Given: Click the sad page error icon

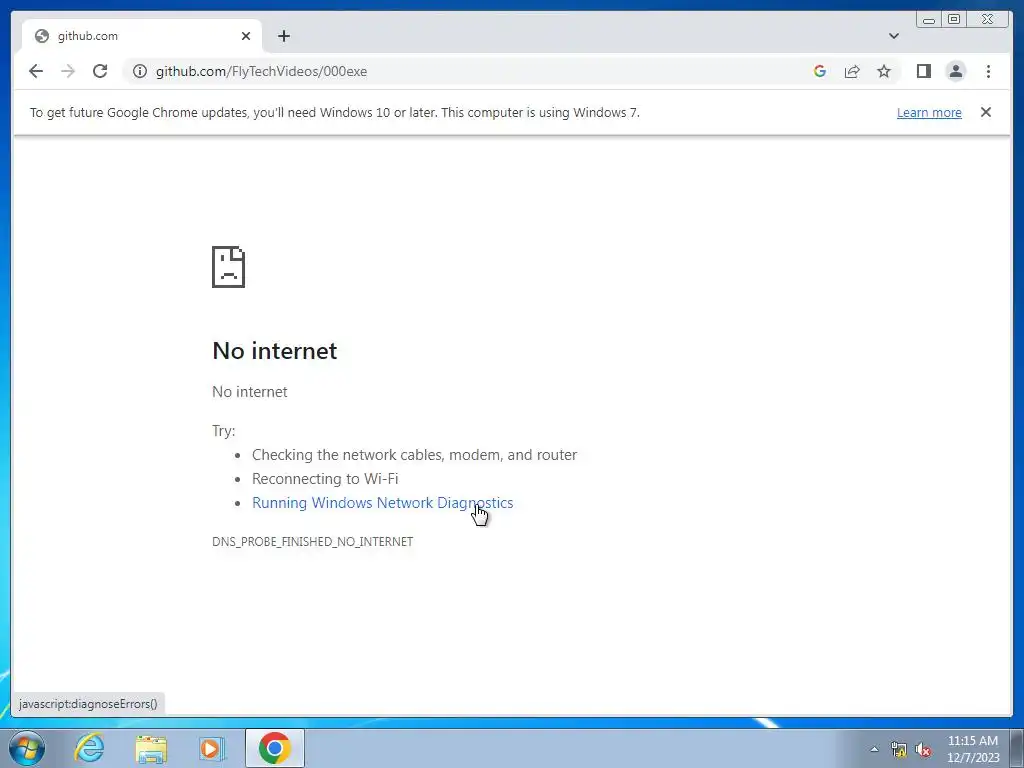Looking at the screenshot, I should (x=229, y=266).
